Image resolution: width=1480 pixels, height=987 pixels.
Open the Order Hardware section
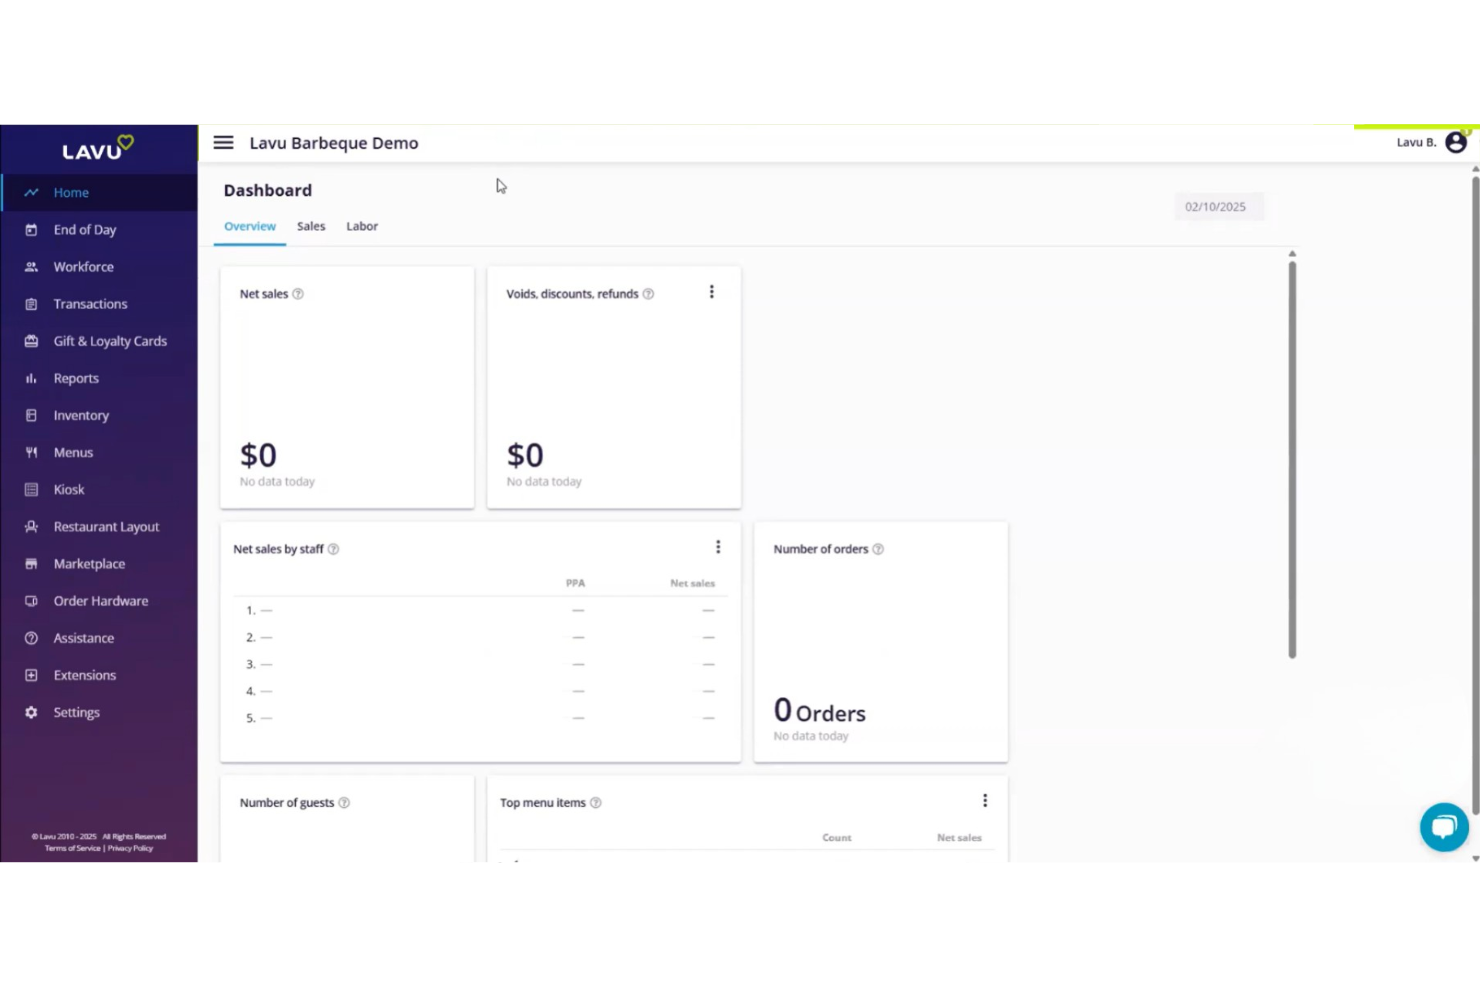click(31, 600)
